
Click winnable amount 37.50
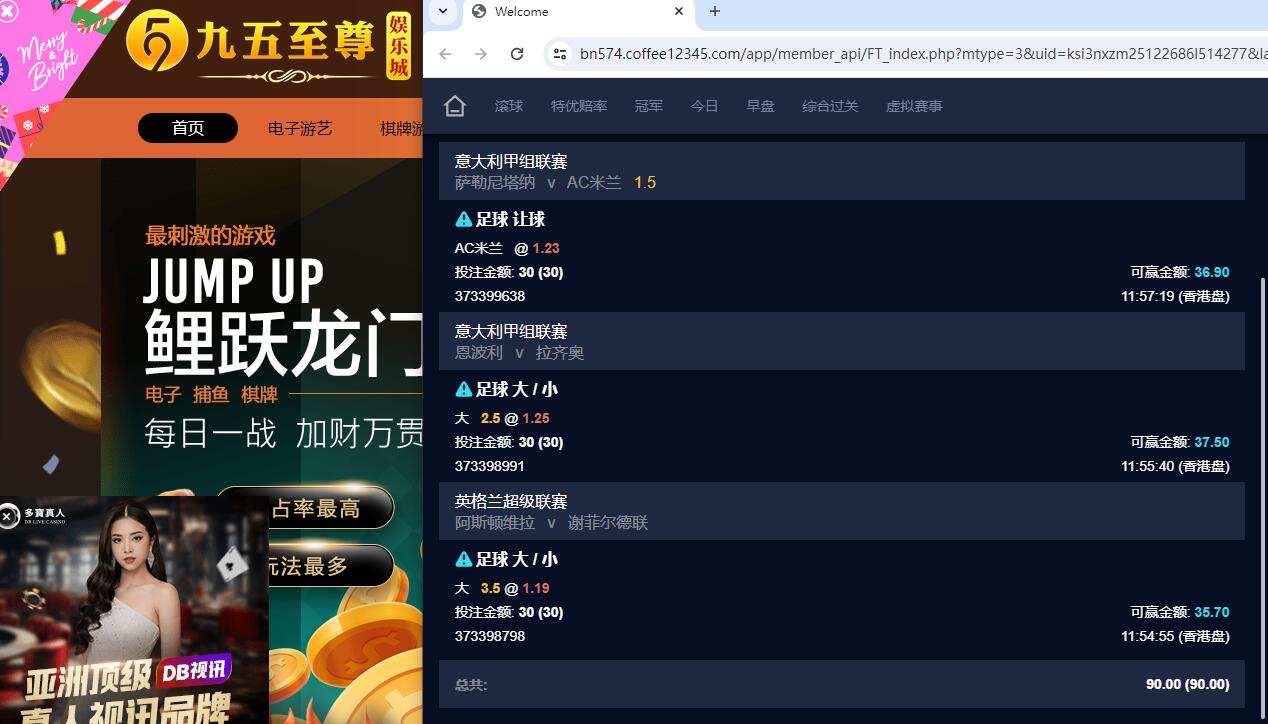1212,442
